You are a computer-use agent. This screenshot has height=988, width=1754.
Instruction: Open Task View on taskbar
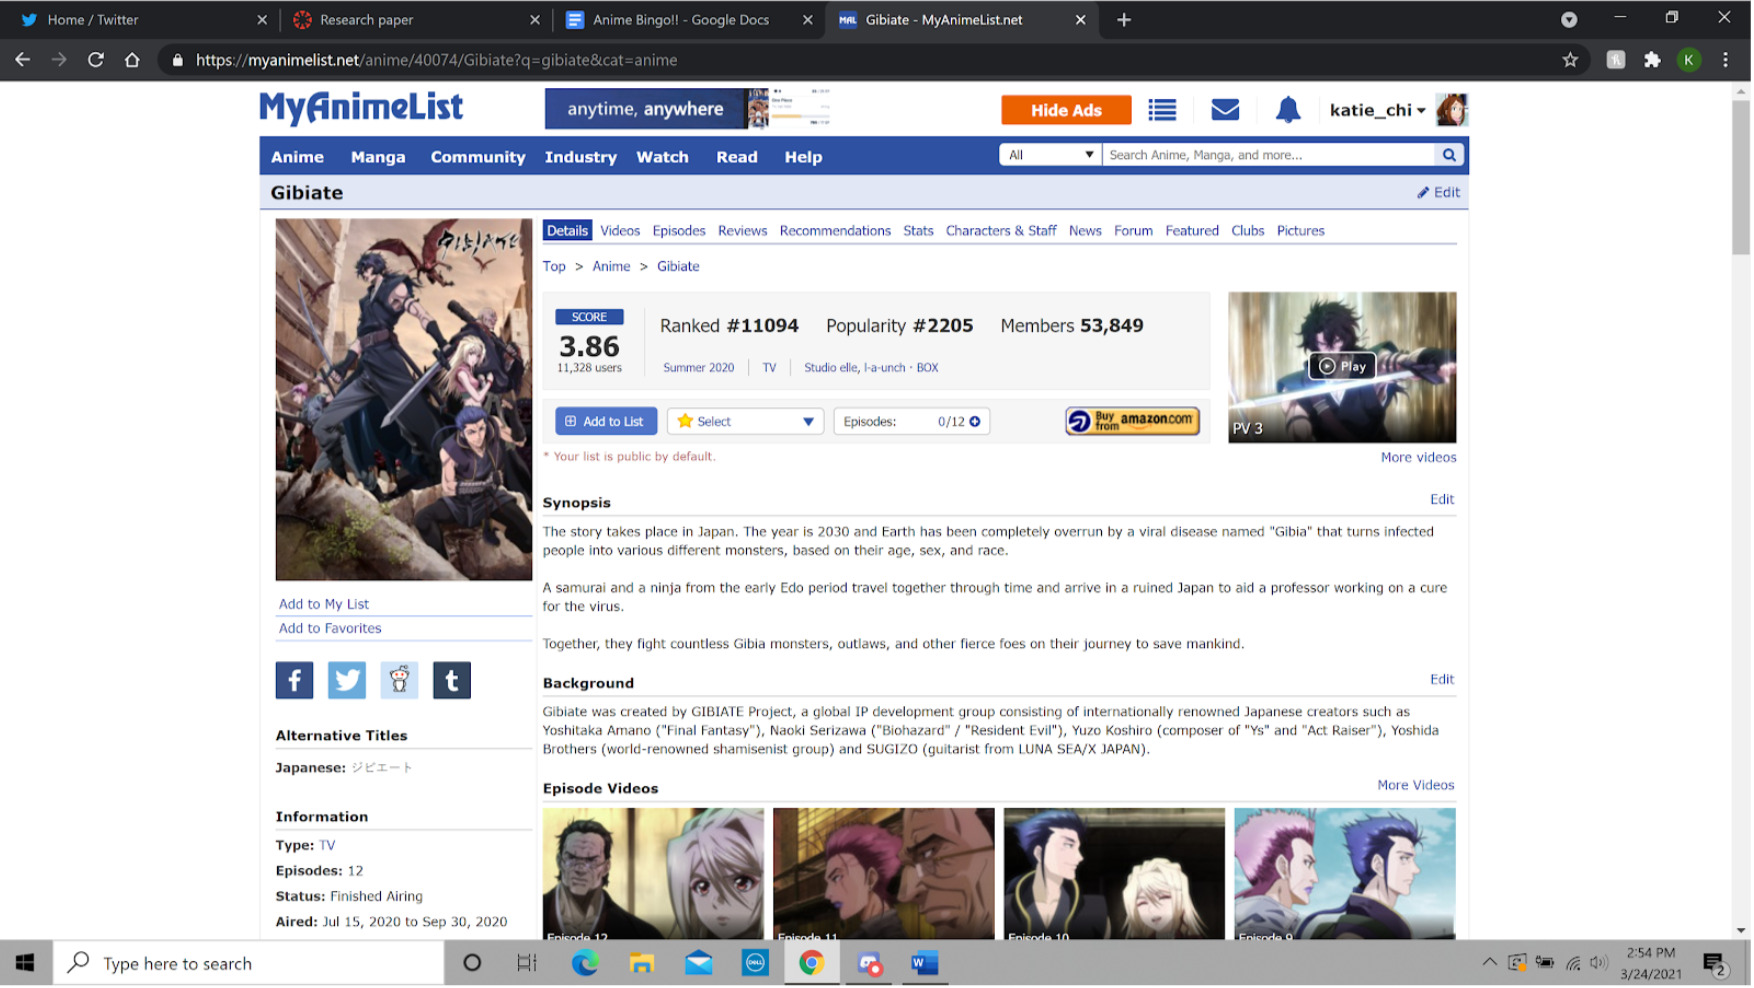click(527, 965)
